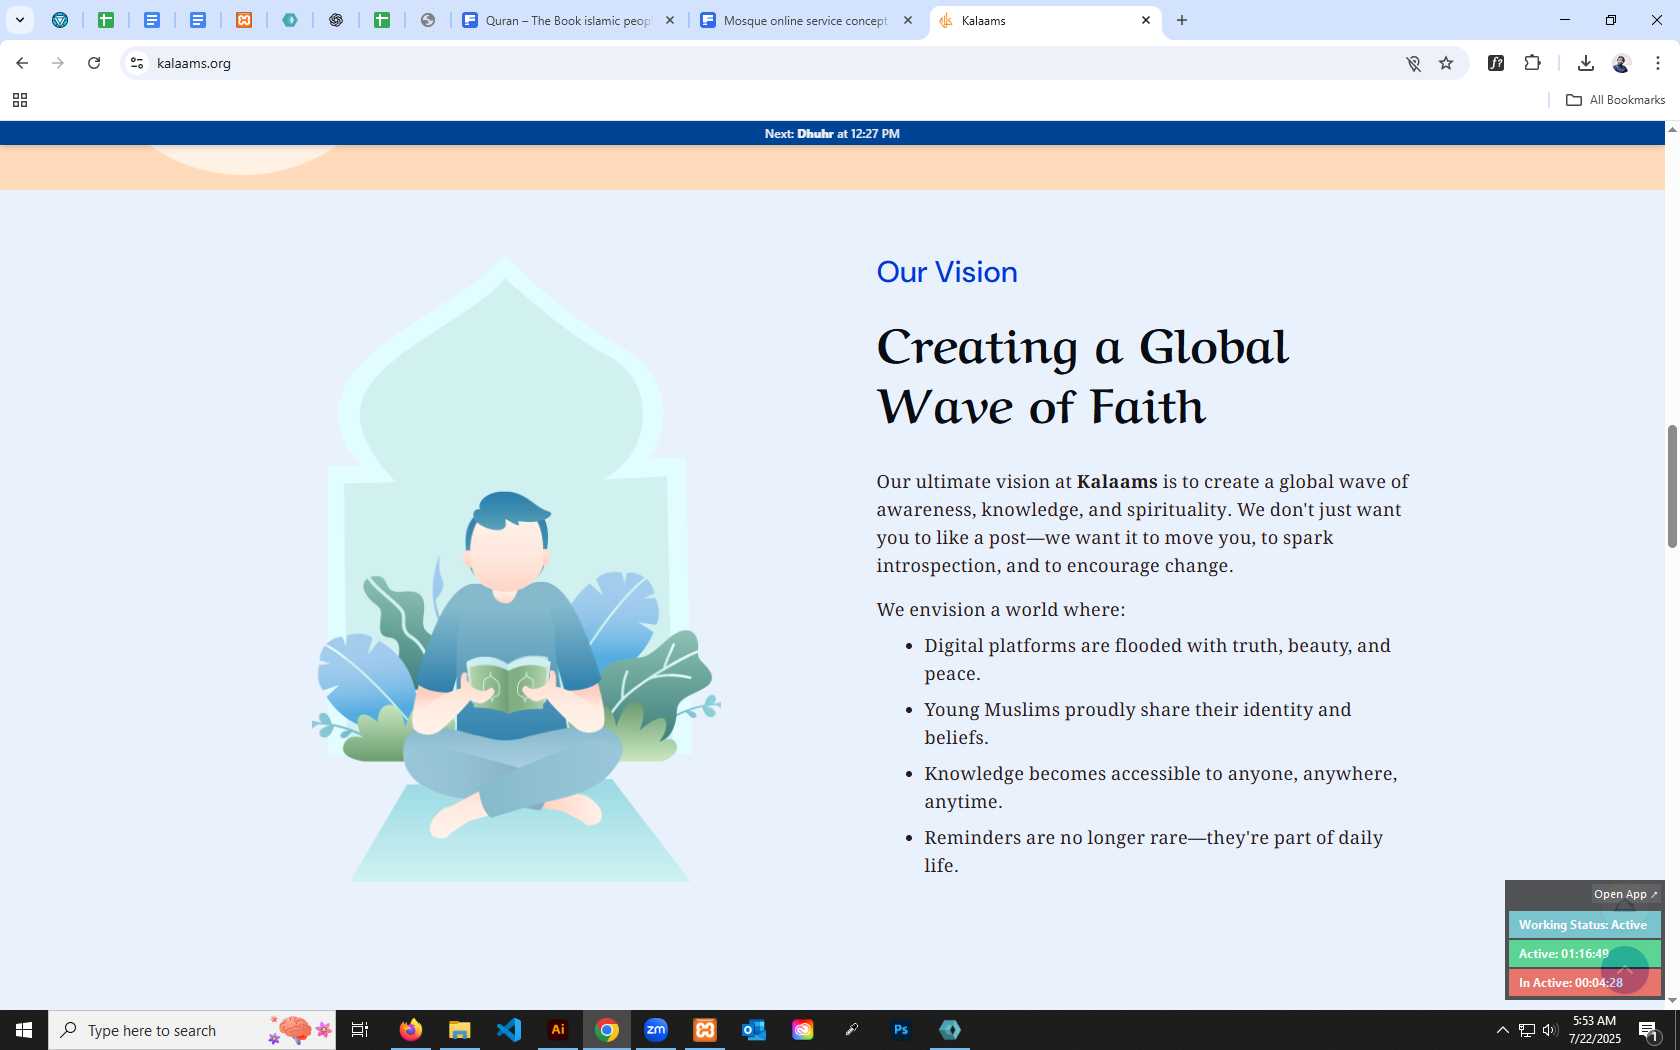This screenshot has height=1050, width=1680.
Task: Open Zoom from the taskbar
Action: coord(656,1030)
